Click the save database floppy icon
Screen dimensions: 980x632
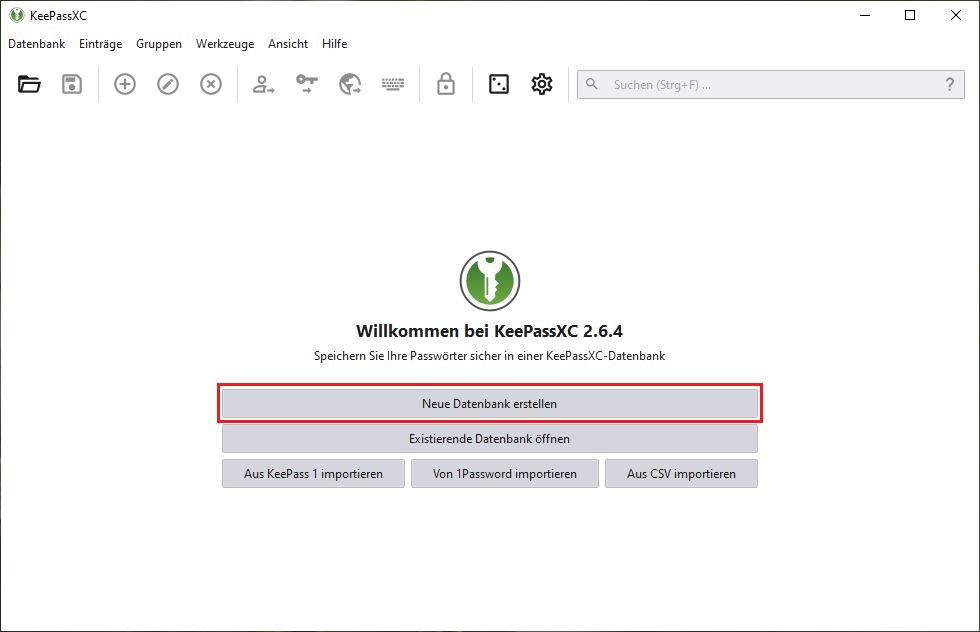click(72, 85)
